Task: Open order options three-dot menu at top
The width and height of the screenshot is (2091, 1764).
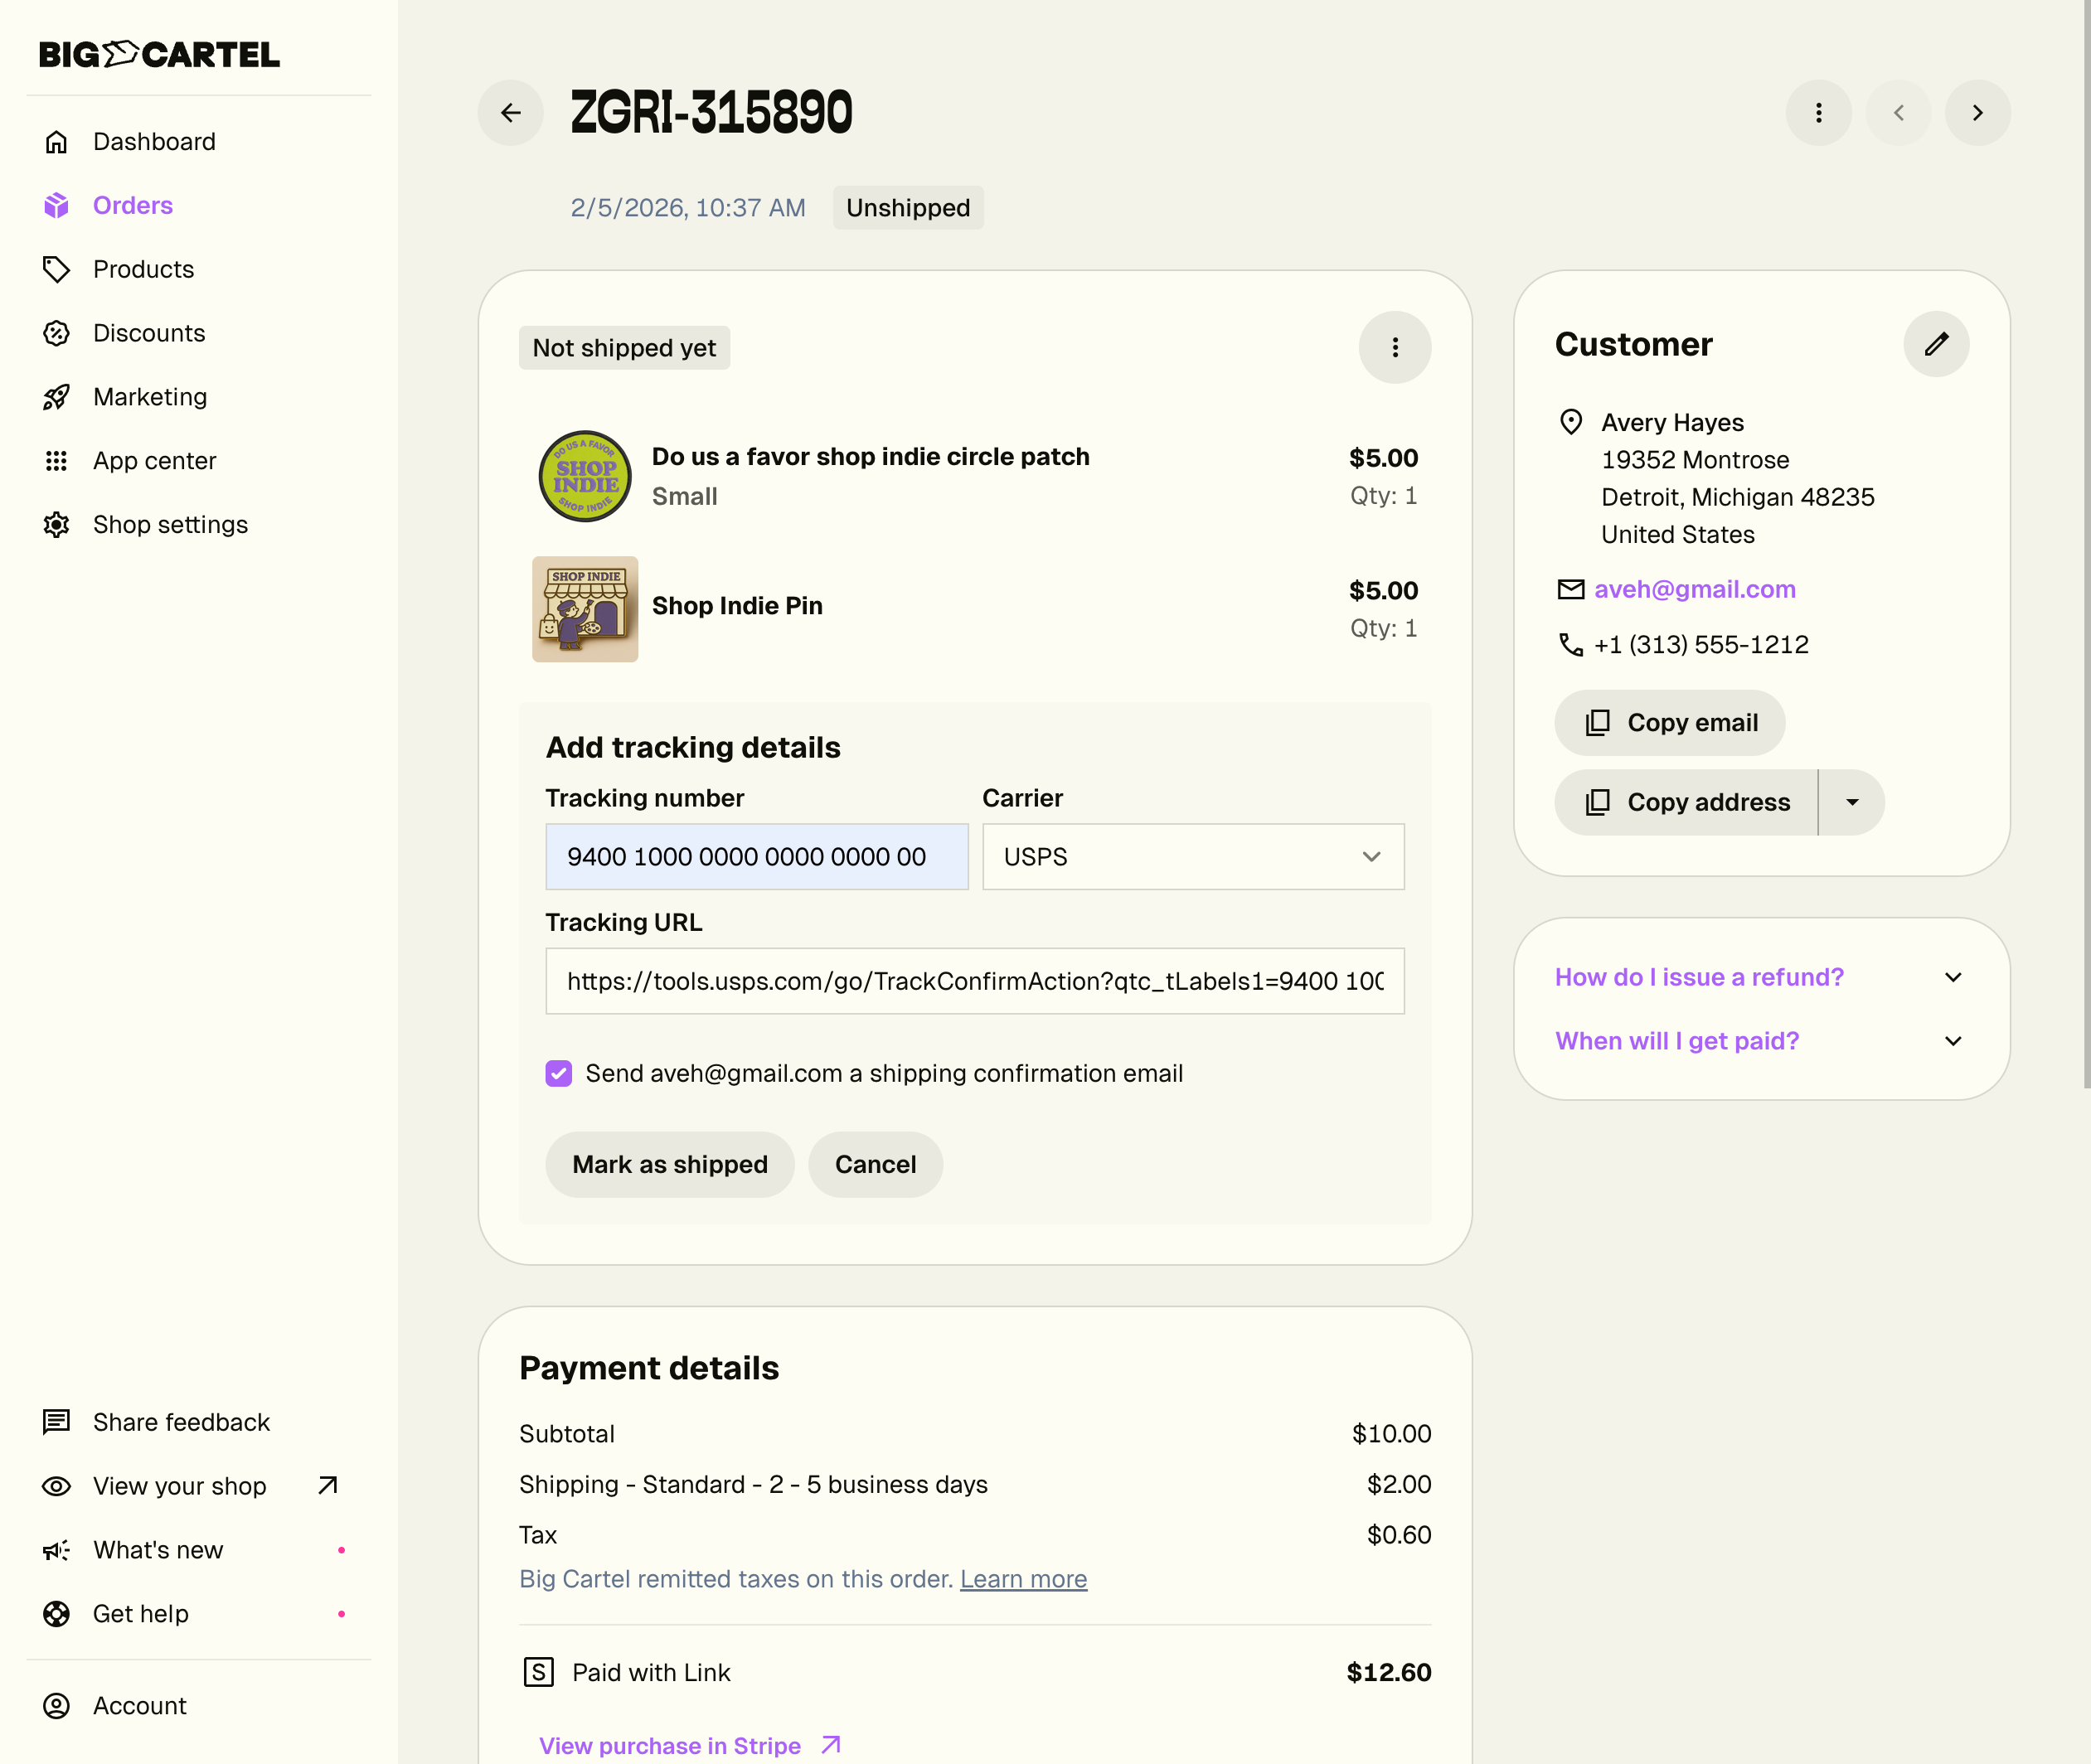Action: pos(1817,113)
